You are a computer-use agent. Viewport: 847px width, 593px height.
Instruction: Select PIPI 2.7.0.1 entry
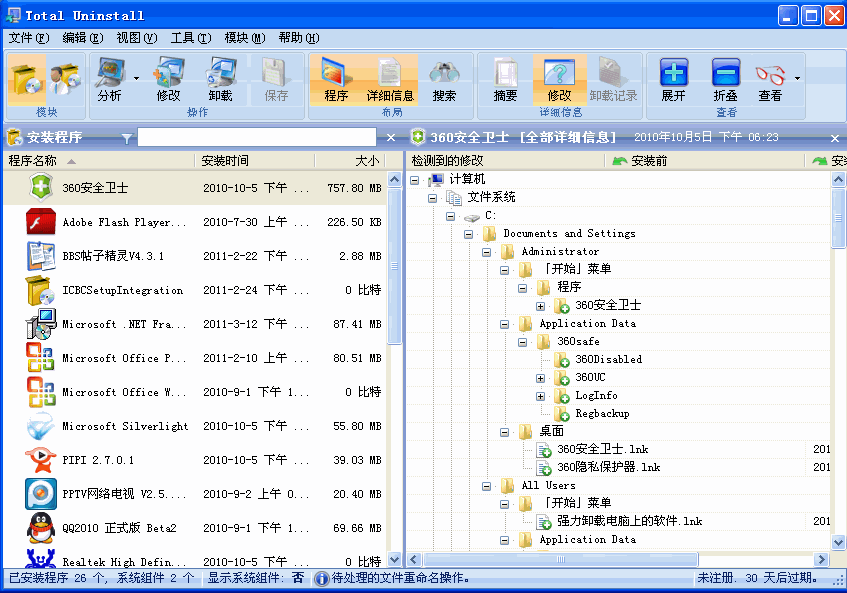(195, 460)
